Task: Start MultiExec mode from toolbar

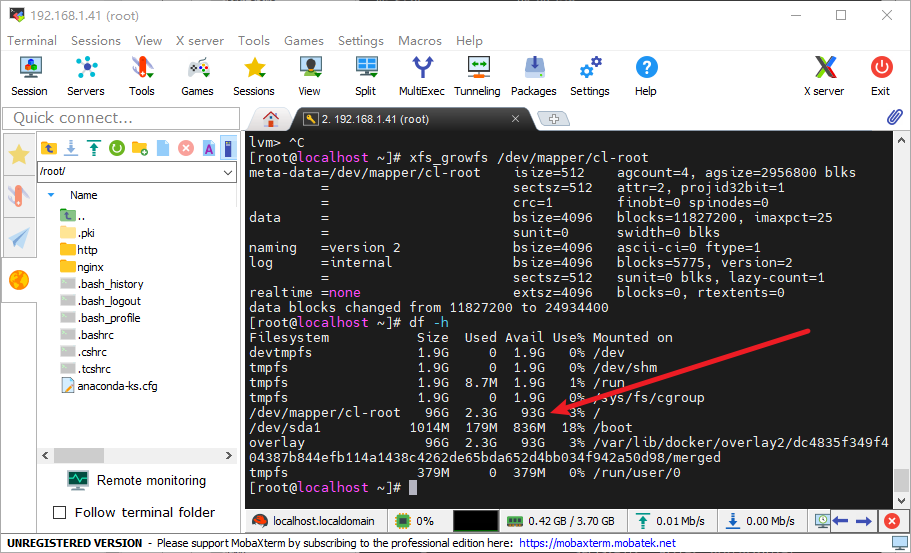Action: coord(422,76)
